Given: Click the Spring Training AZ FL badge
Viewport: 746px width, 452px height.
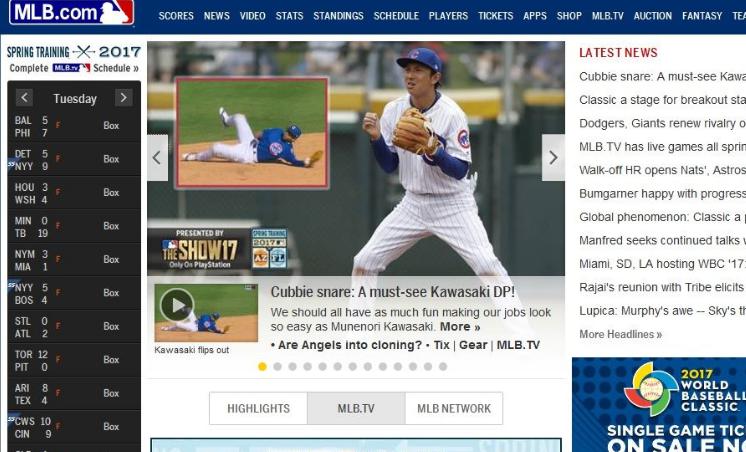Looking at the screenshot, I should (269, 249).
